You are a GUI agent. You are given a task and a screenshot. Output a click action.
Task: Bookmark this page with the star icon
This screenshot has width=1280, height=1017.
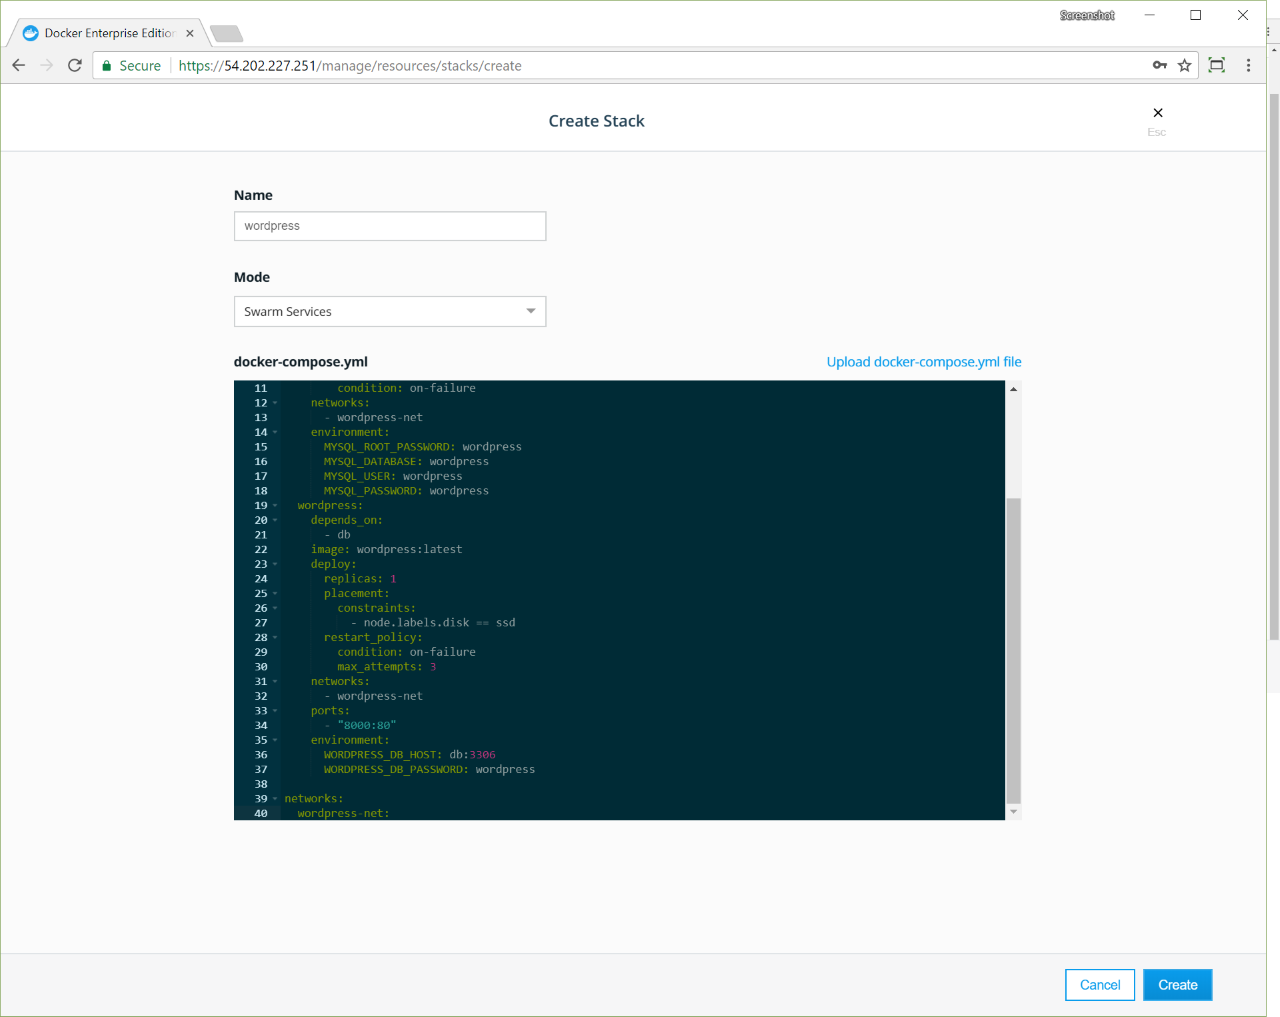(1185, 65)
